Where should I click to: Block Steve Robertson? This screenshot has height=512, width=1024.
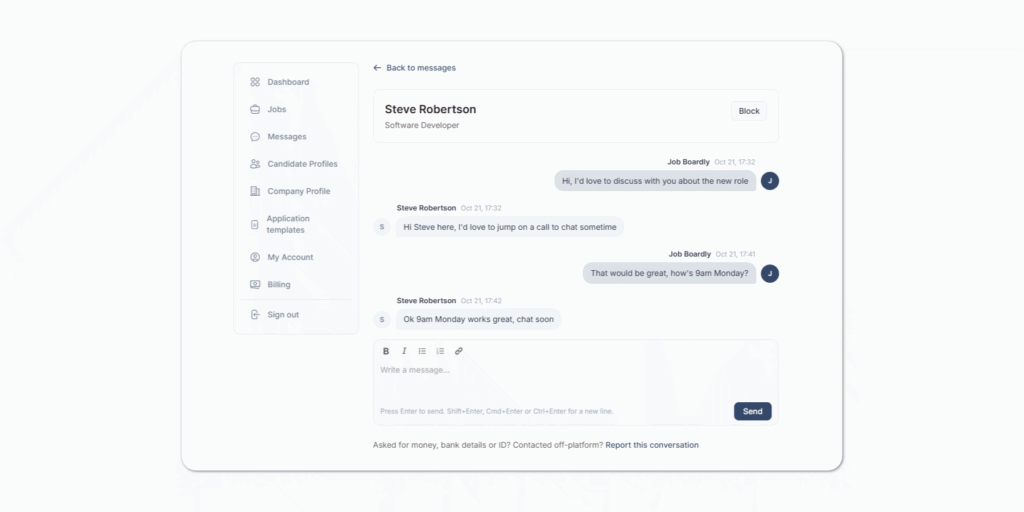749,111
